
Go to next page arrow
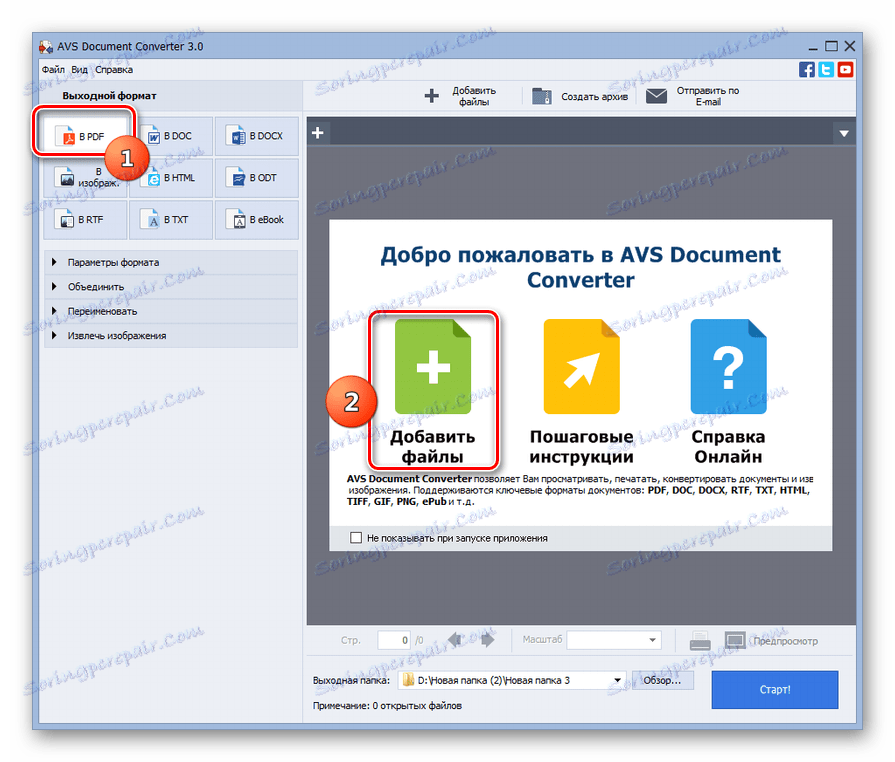[x=487, y=640]
